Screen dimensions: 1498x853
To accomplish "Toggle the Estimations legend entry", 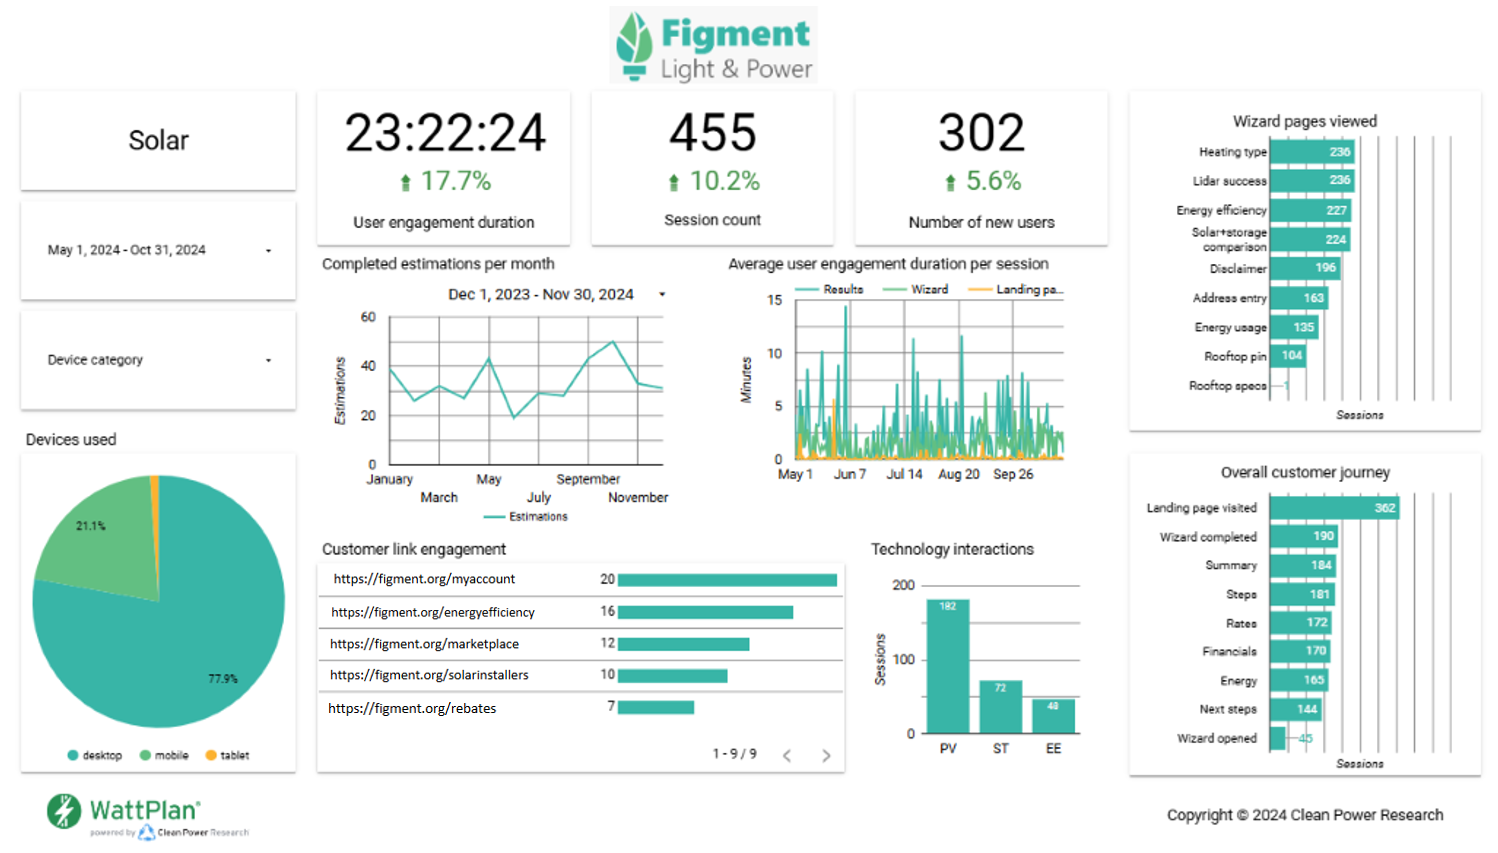I will (x=525, y=517).
